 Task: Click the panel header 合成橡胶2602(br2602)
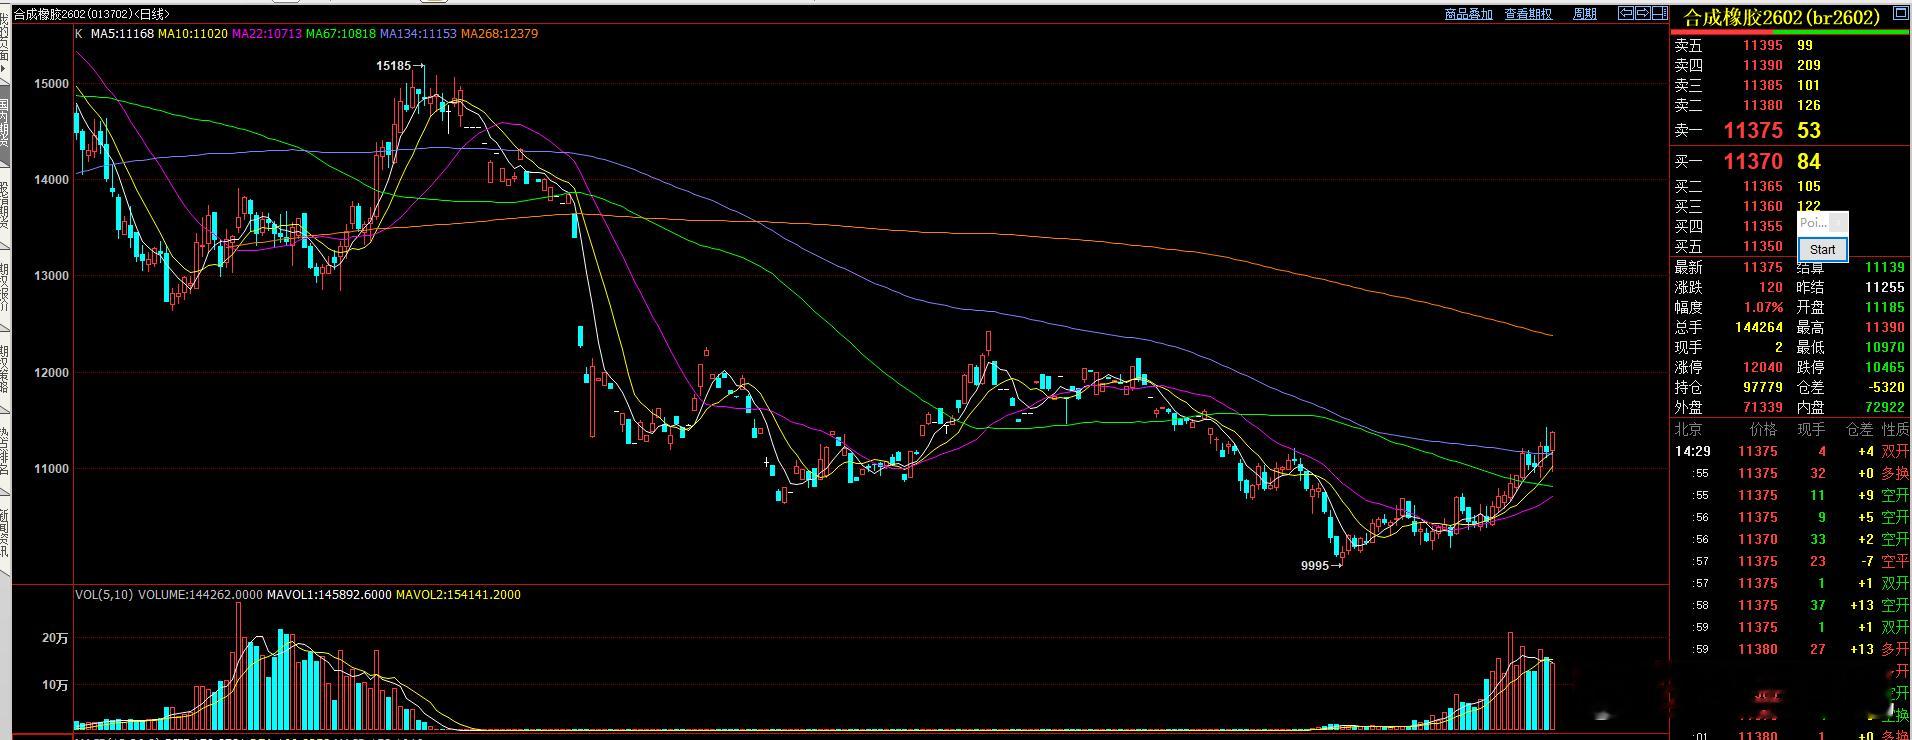[1782, 17]
